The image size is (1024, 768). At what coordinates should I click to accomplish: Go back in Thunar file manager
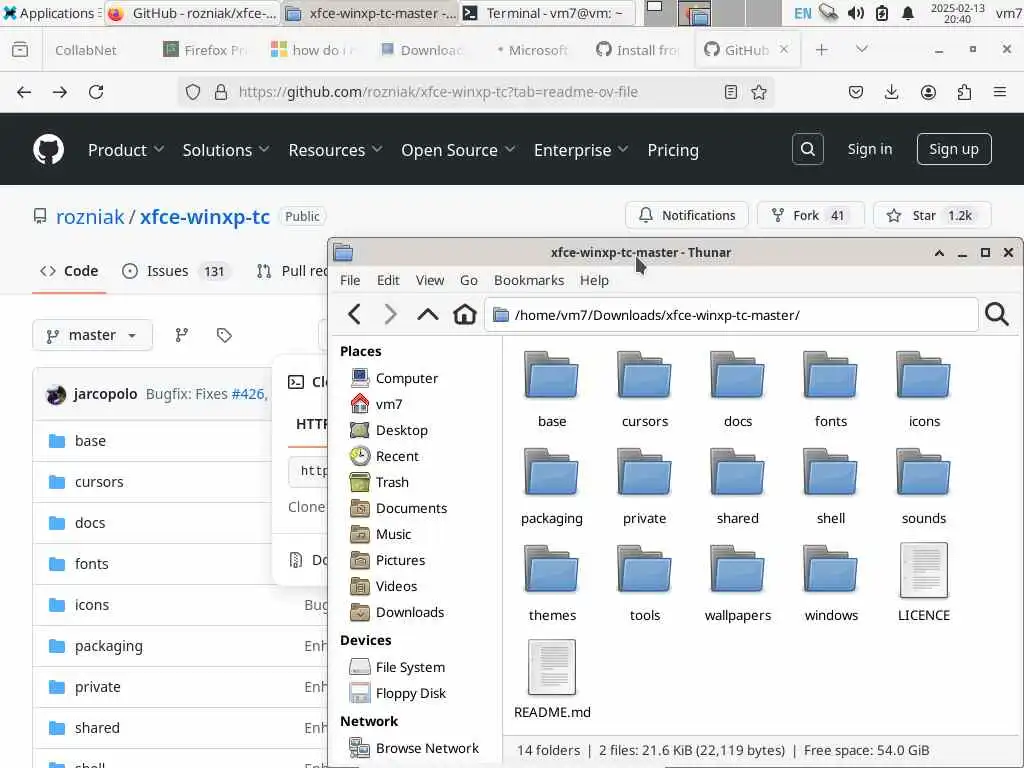pos(355,315)
